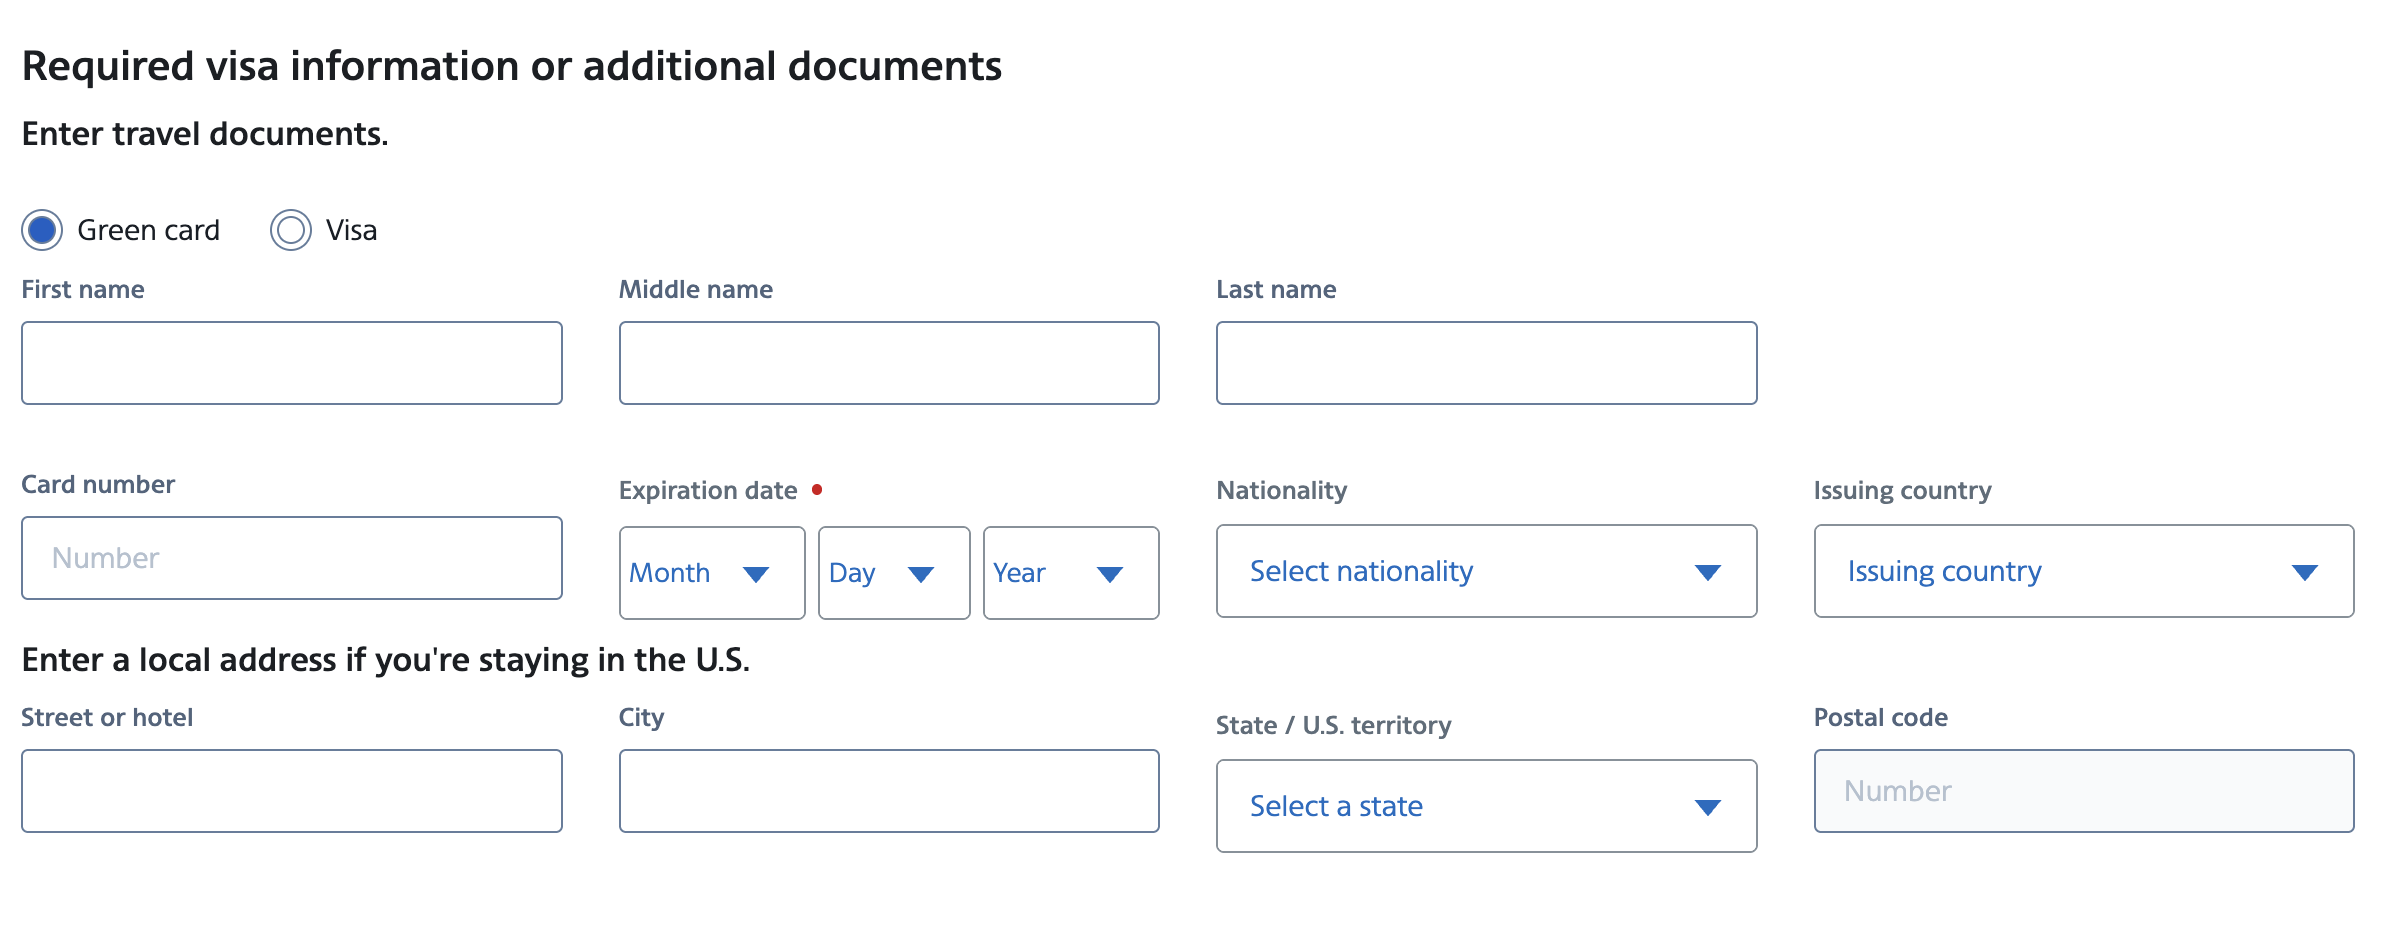Viewport: 2382px width, 942px height.
Task: Click the Year dropdown arrow icon
Action: coord(1110,574)
